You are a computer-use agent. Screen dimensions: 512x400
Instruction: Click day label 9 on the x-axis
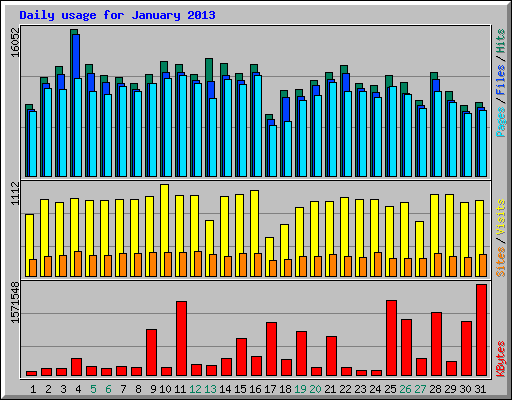point(153,389)
